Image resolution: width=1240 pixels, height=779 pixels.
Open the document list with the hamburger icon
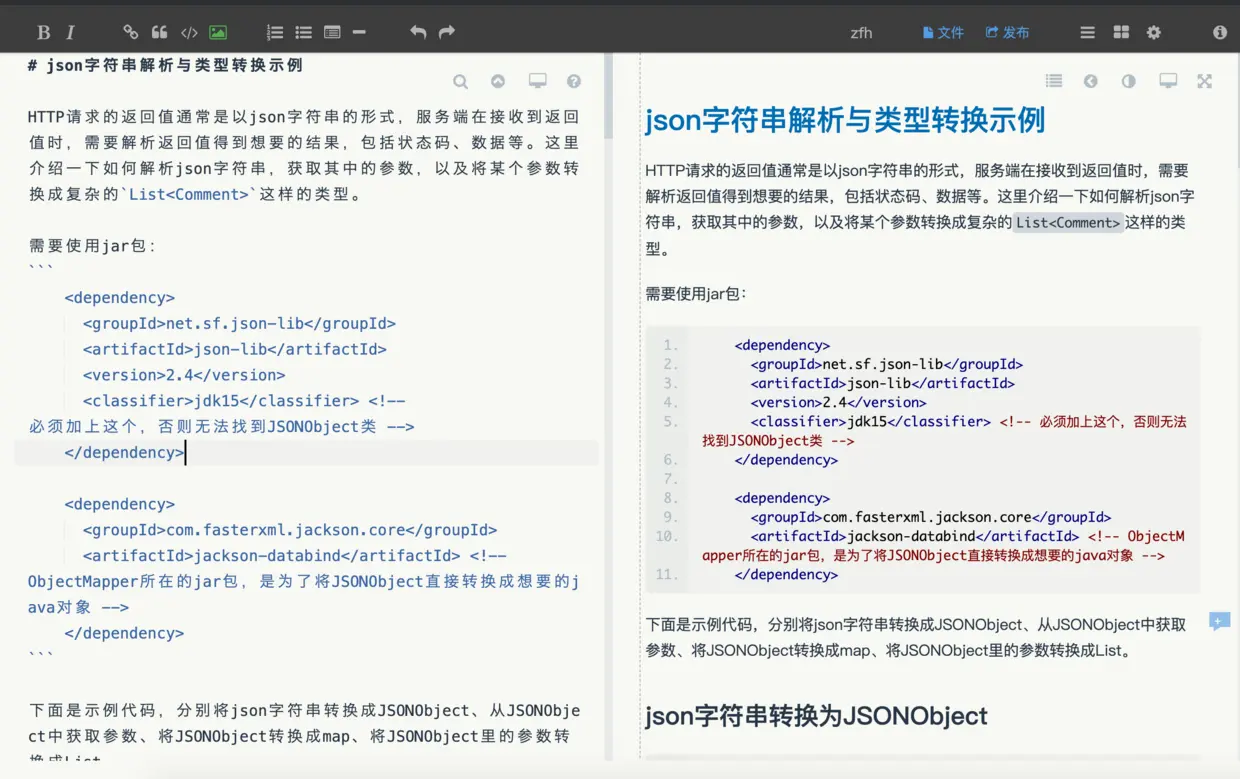[x=1088, y=32]
